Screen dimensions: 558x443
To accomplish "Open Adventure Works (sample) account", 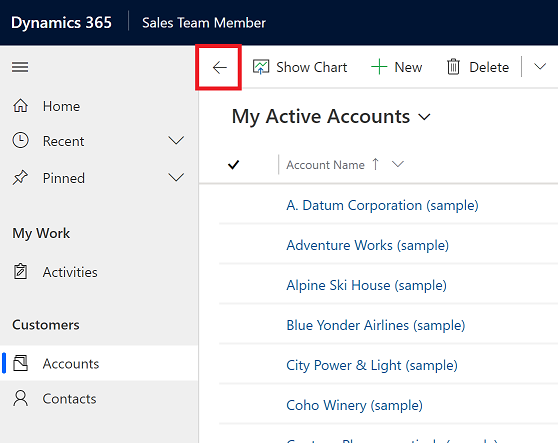I will pos(368,245).
